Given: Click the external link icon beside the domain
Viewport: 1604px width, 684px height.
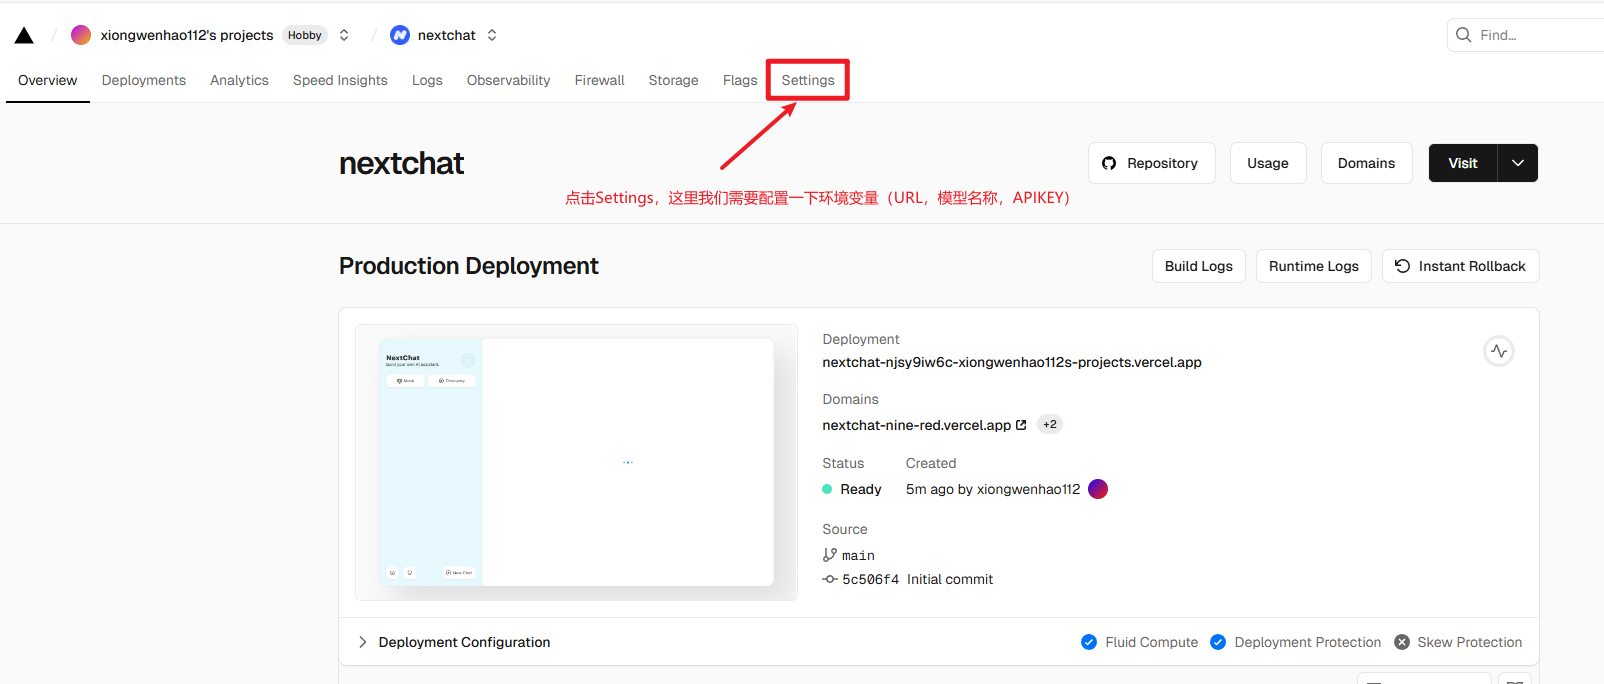Looking at the screenshot, I should (1021, 425).
